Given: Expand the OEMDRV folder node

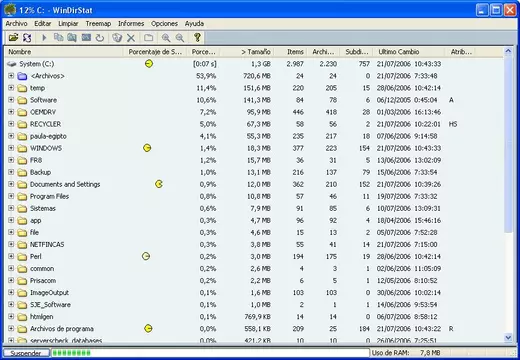Looking at the screenshot, I should (x=11, y=112).
